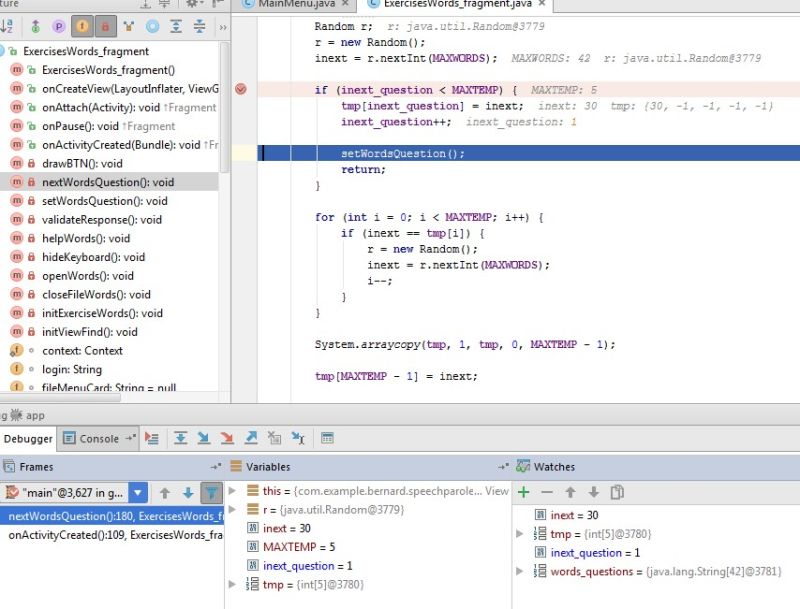Viewport: 800px width, 609px height.
Task: Click Step Into to enter the method
Action: 204,438
